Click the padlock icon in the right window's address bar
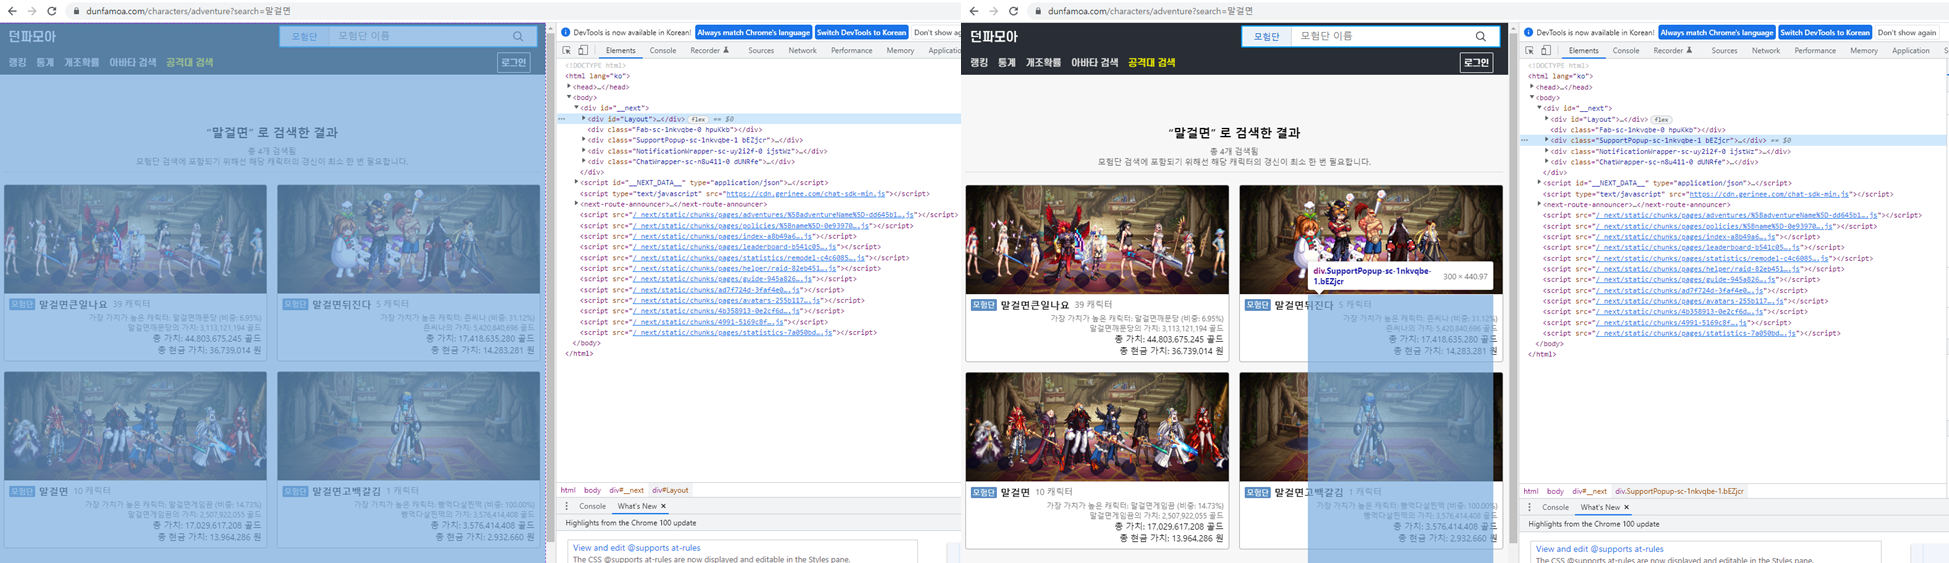 click(1038, 11)
